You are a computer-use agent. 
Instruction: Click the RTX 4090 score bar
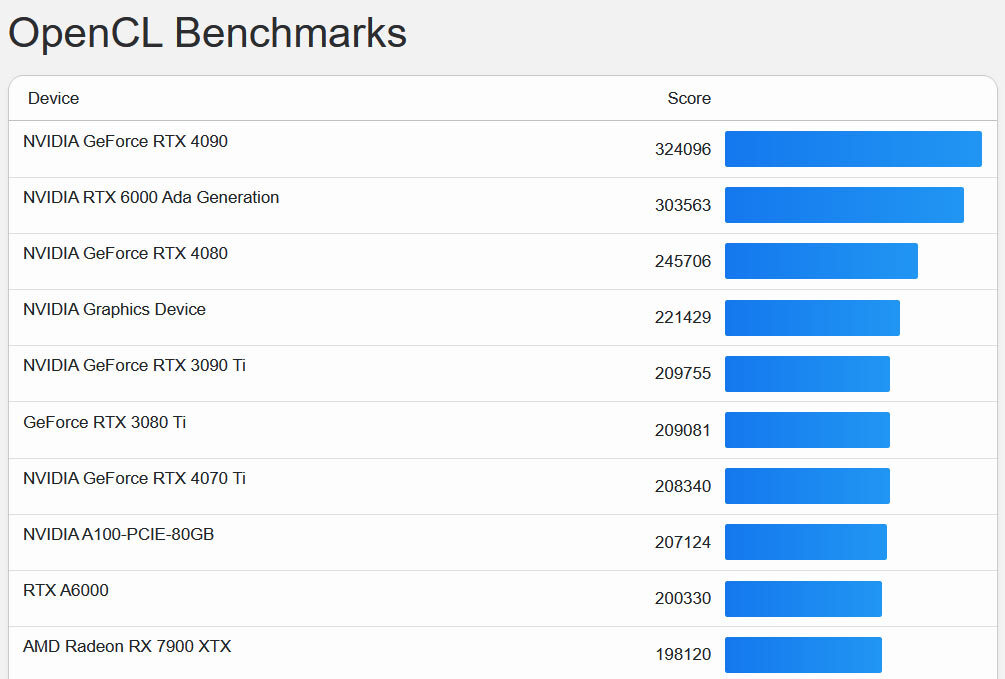click(853, 149)
